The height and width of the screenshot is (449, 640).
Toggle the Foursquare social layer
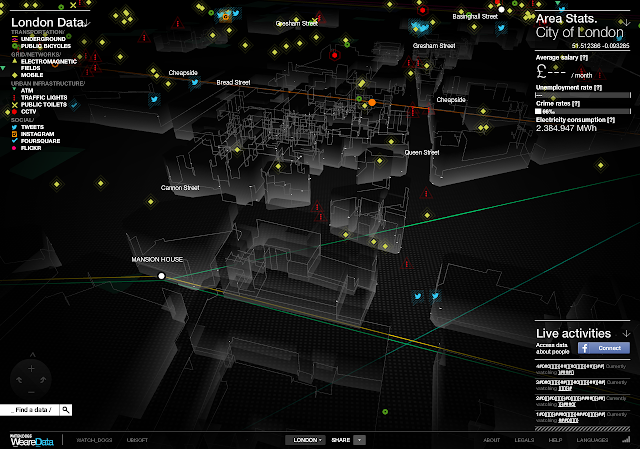36,141
